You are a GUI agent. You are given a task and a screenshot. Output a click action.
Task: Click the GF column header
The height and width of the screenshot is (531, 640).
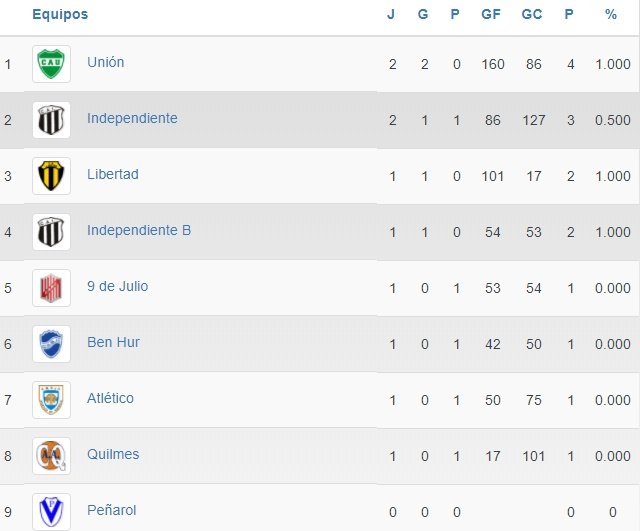[x=491, y=14]
